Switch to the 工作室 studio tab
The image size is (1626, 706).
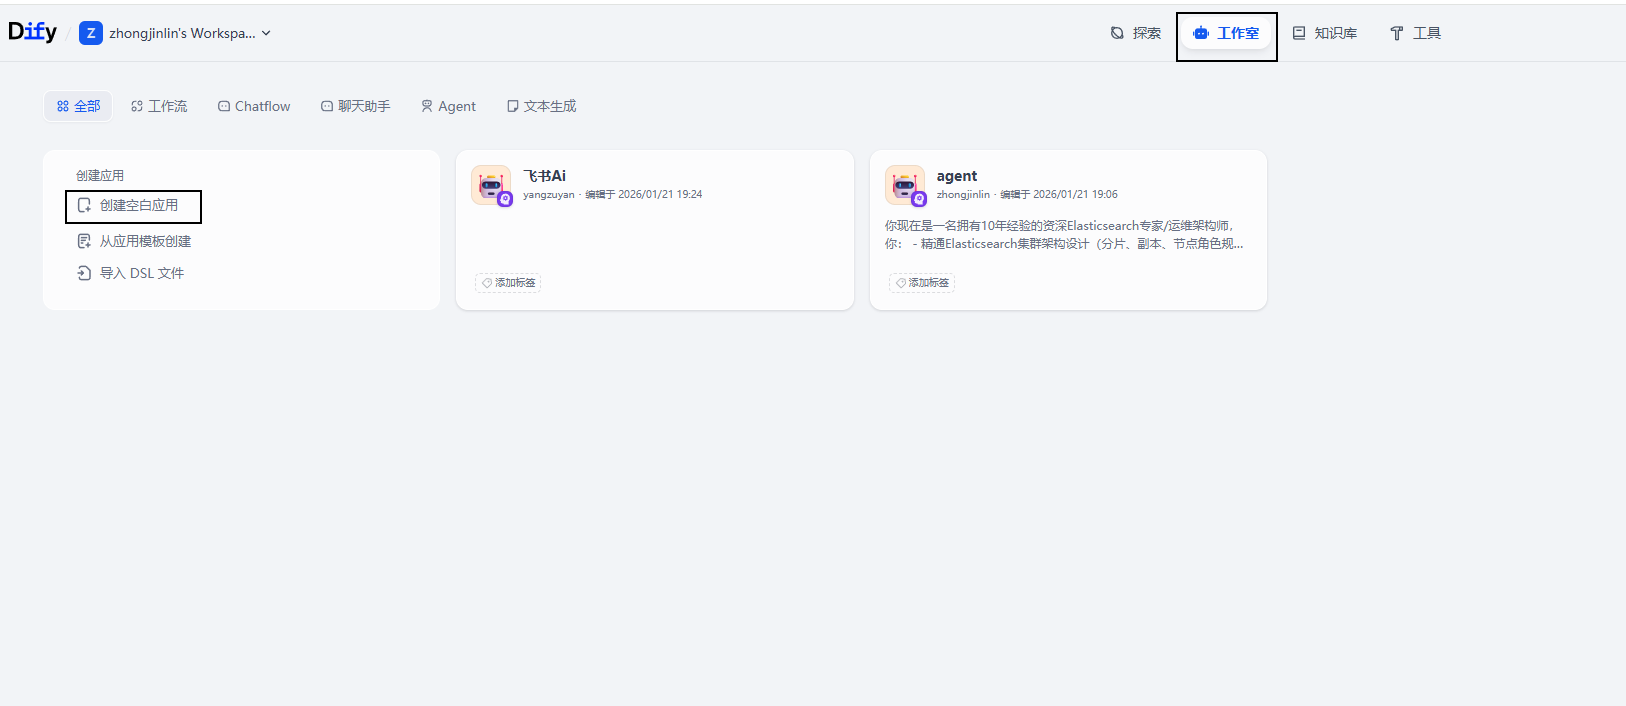point(1226,33)
